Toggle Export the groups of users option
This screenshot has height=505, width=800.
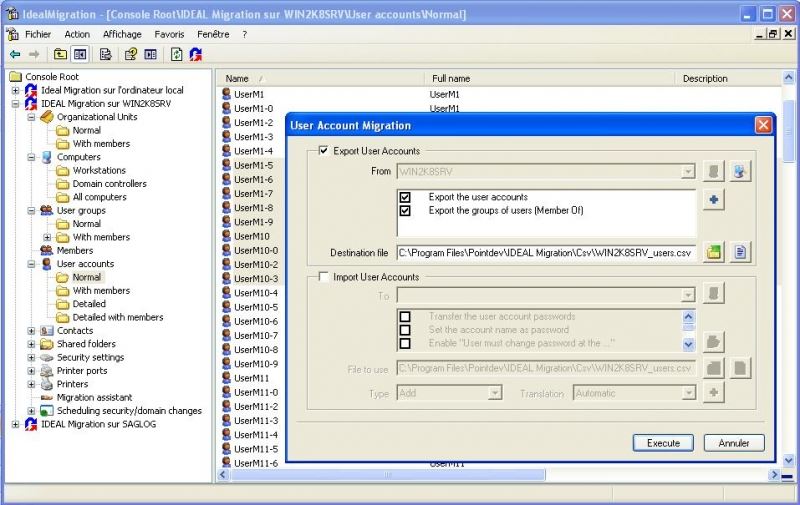pyautogui.click(x=405, y=211)
